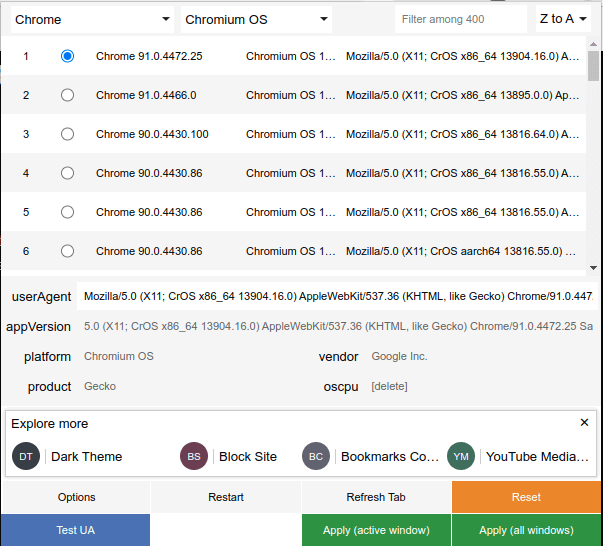
Task: Open the Block Site link
Action: [x=248, y=456]
